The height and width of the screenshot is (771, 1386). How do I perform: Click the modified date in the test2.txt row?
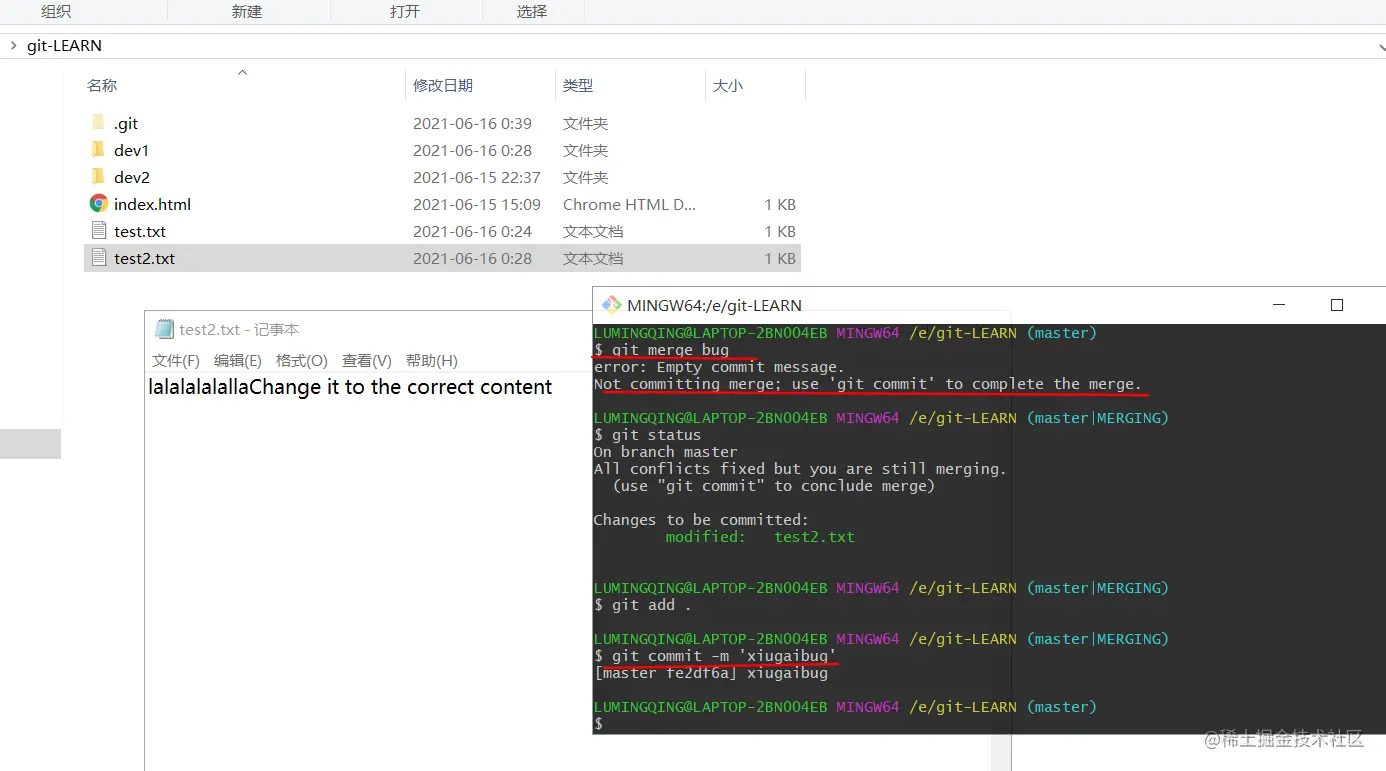[472, 259]
